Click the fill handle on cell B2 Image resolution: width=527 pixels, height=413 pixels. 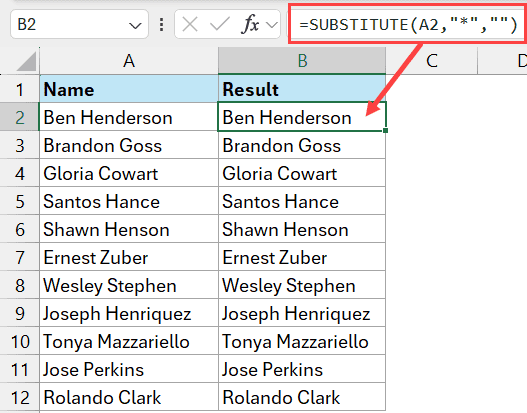click(x=385, y=130)
